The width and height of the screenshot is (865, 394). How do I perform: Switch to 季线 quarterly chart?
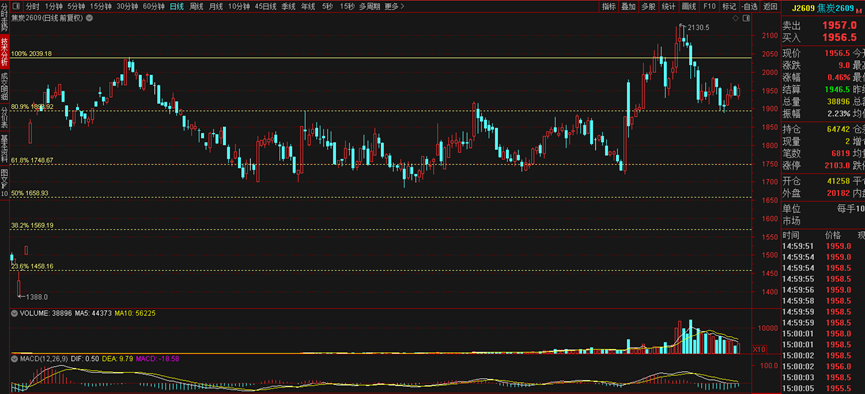pos(289,7)
